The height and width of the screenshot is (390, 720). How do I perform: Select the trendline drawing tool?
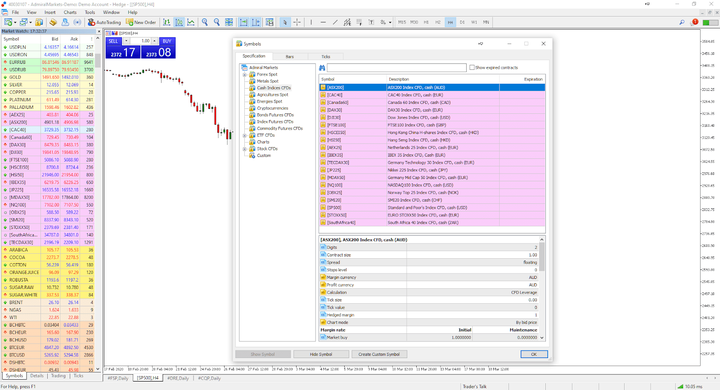pos(335,22)
